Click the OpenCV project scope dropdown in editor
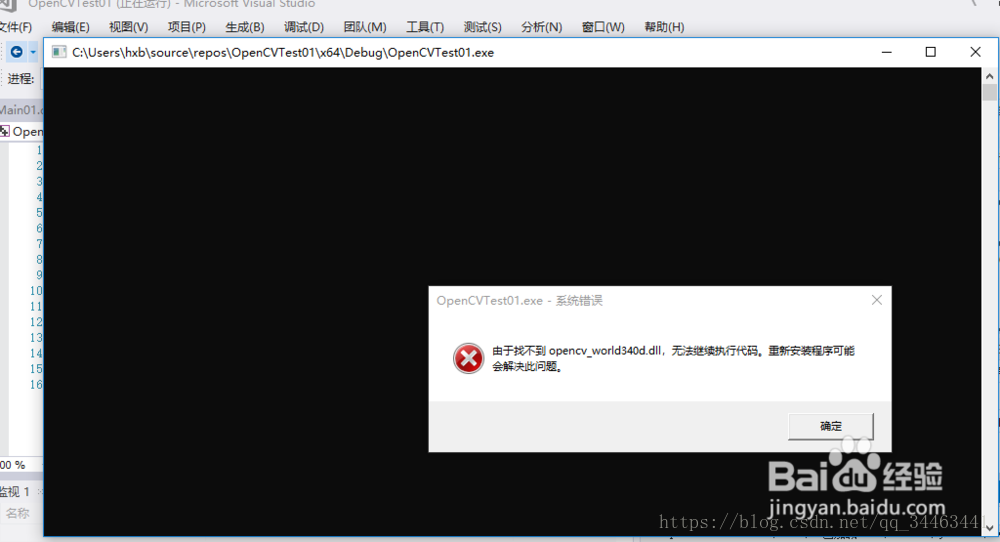Viewport: 1000px width, 542px height. click(22, 131)
